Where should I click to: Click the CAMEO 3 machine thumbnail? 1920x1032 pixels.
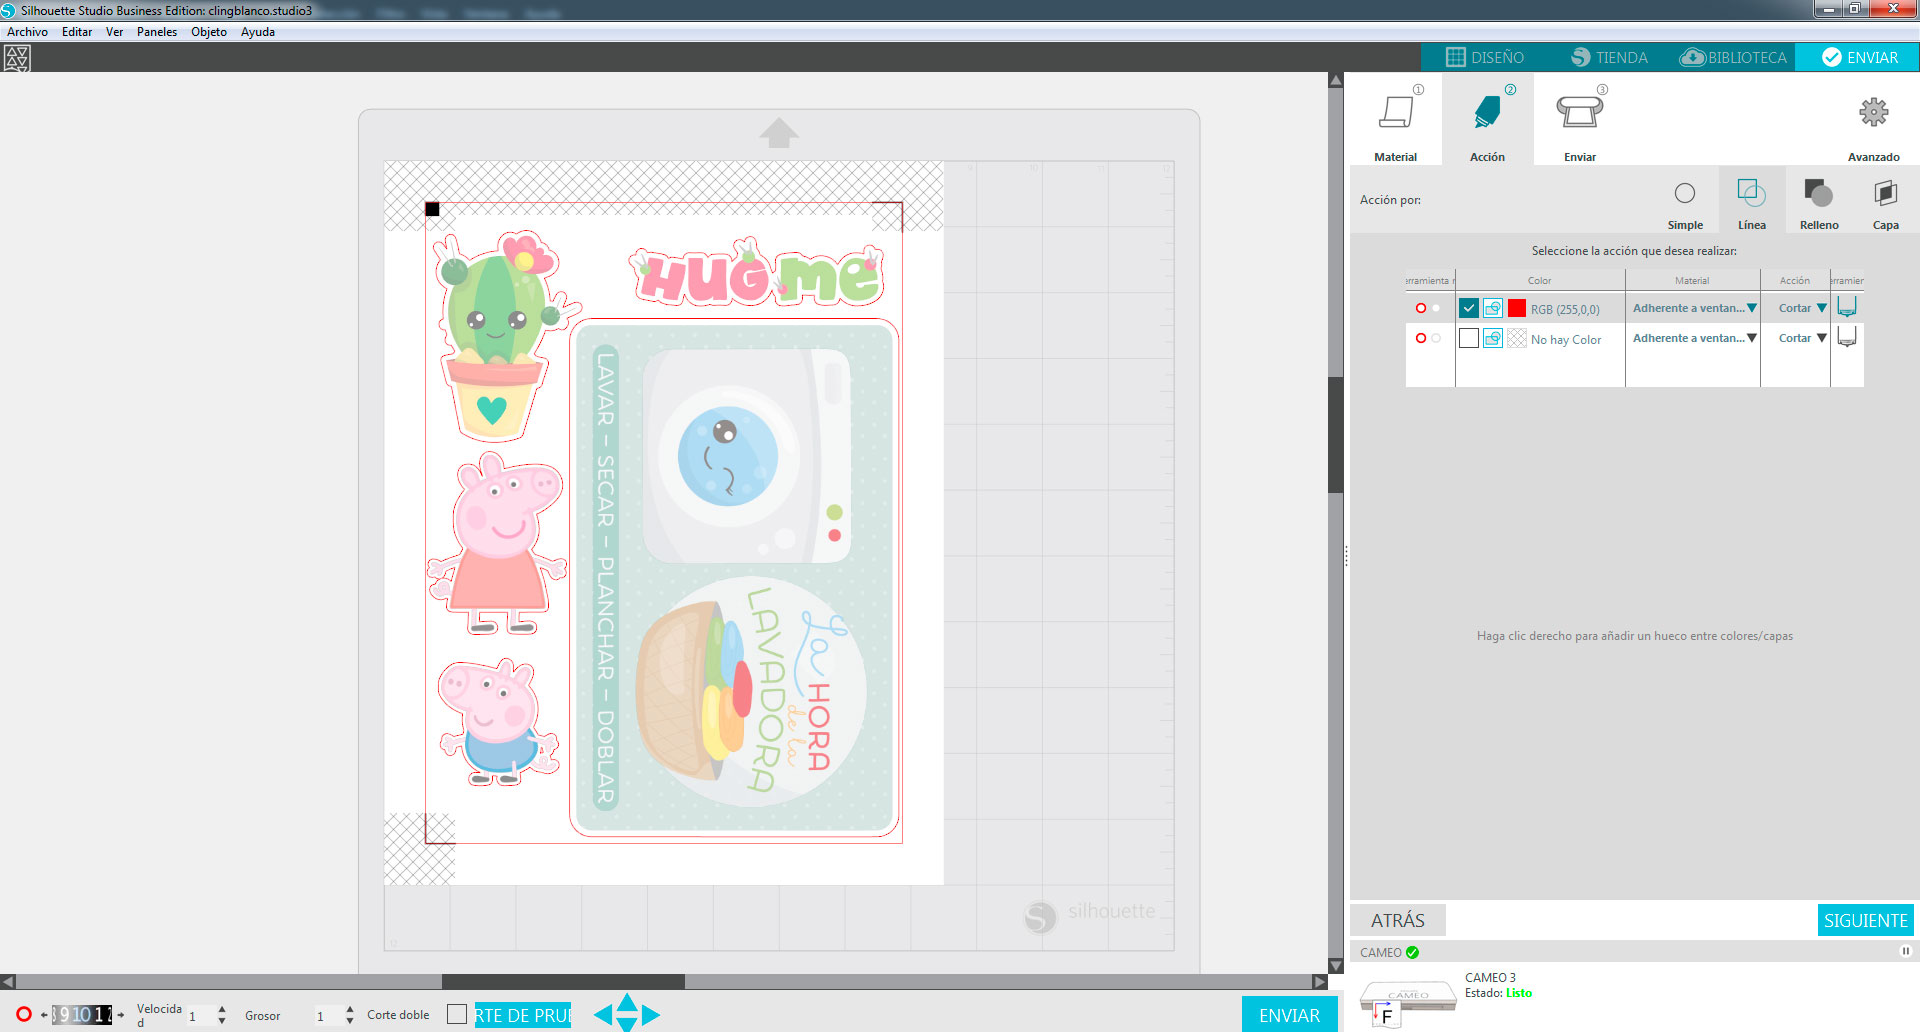pyautogui.click(x=1408, y=1004)
